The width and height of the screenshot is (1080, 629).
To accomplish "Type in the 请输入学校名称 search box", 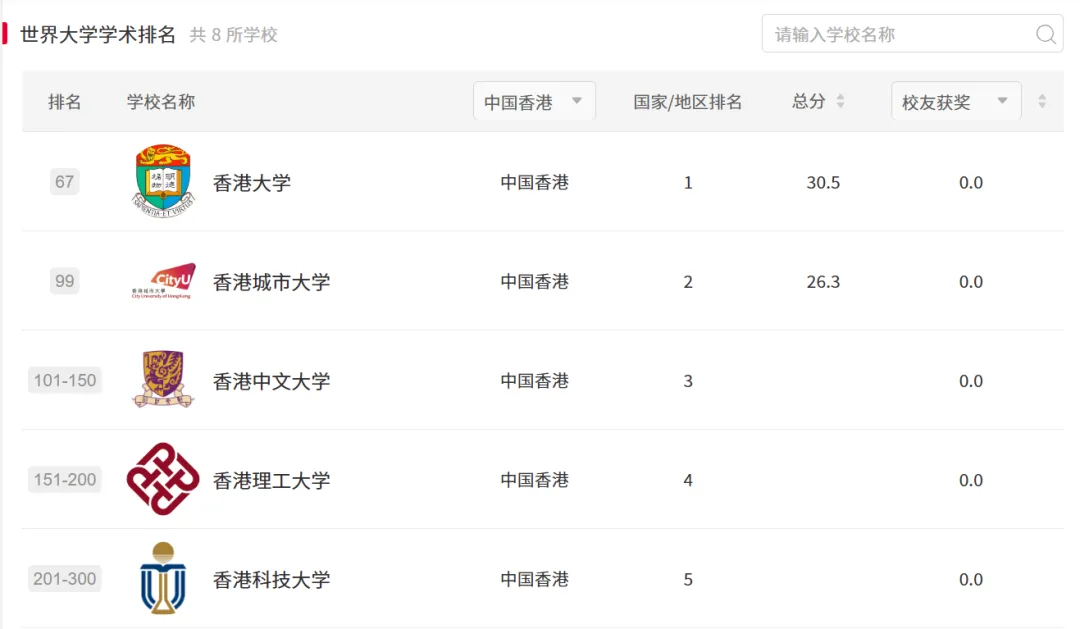I will [900, 35].
